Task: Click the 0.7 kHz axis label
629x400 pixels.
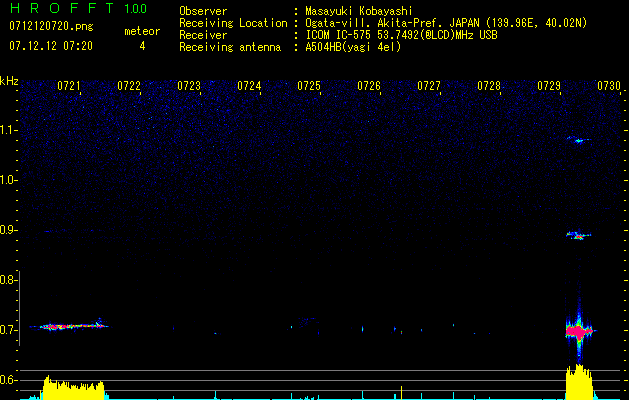Action: (8, 330)
